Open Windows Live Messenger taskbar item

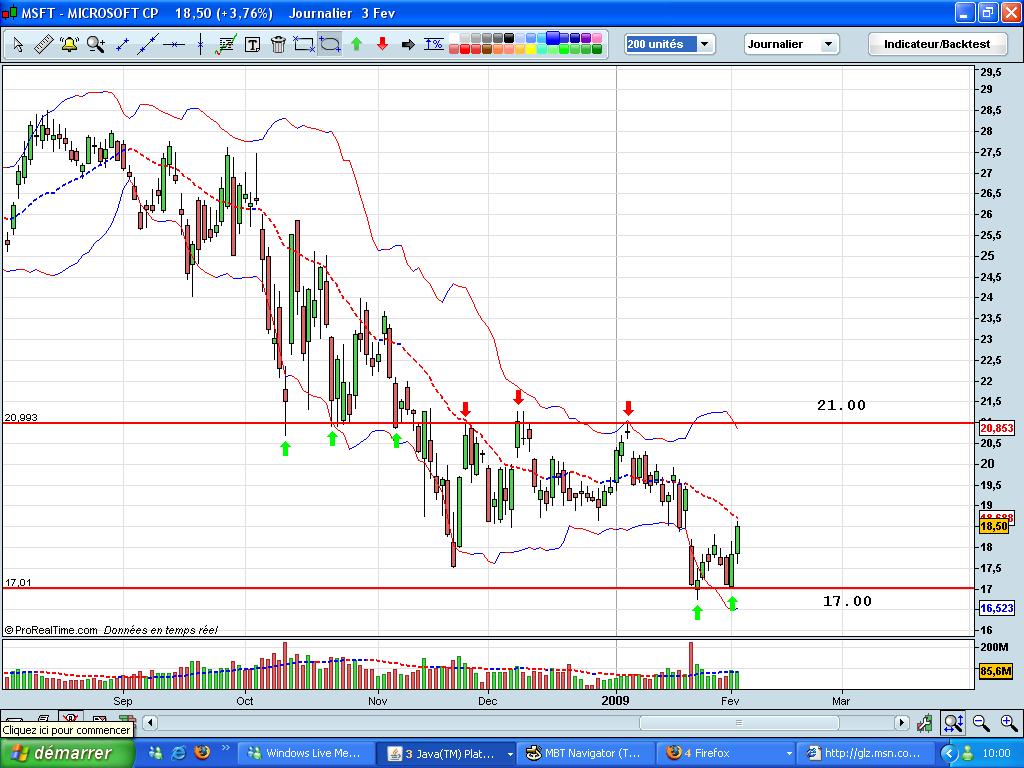[306, 754]
